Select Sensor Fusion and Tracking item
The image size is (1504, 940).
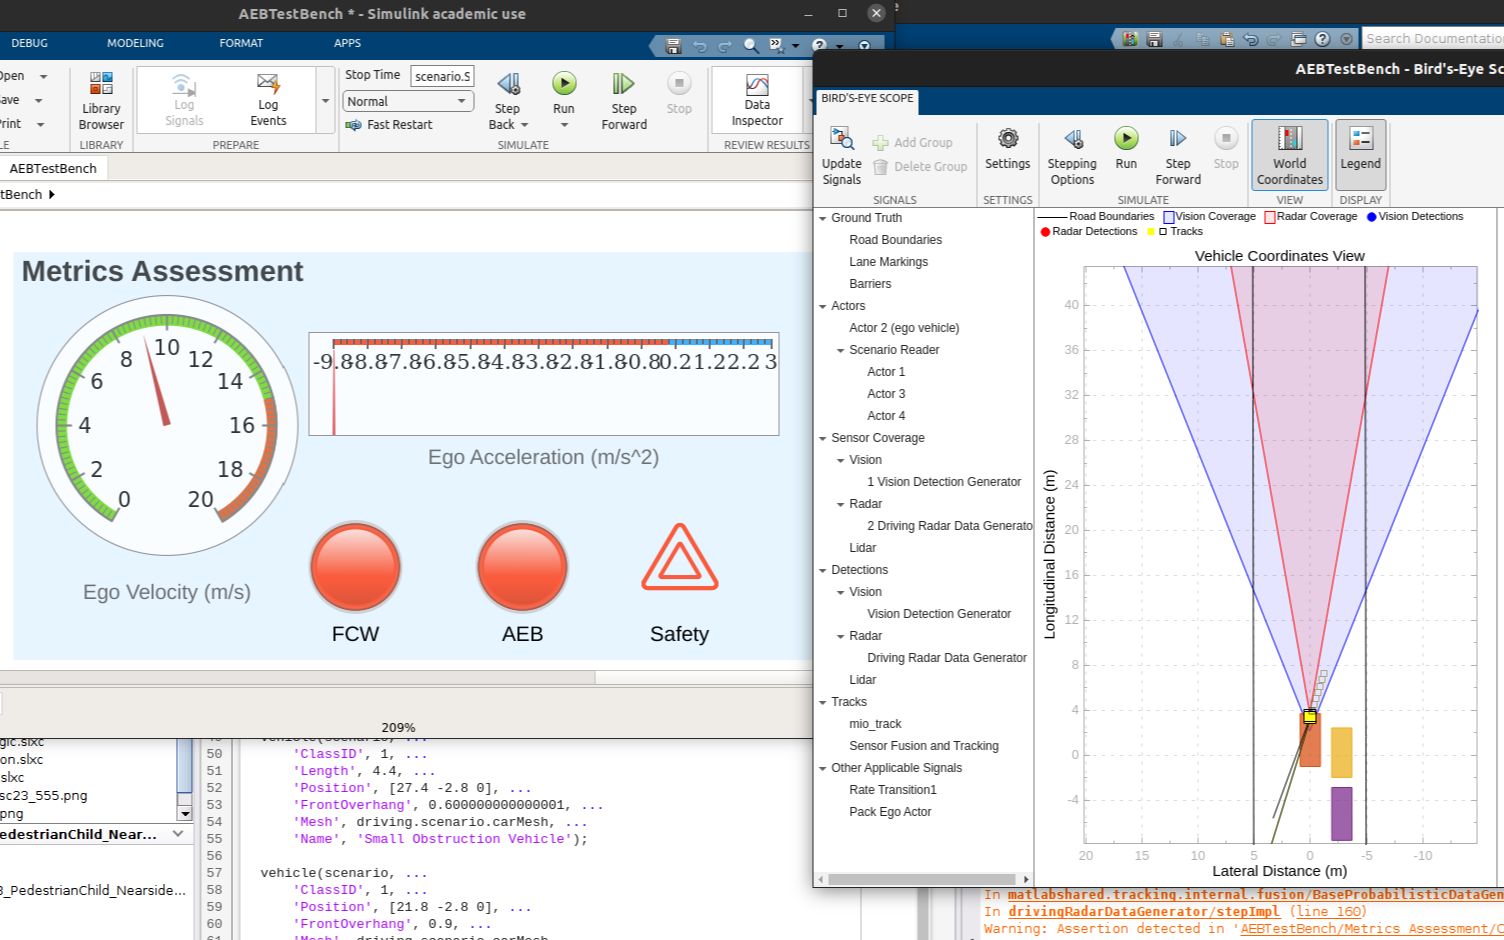point(923,746)
